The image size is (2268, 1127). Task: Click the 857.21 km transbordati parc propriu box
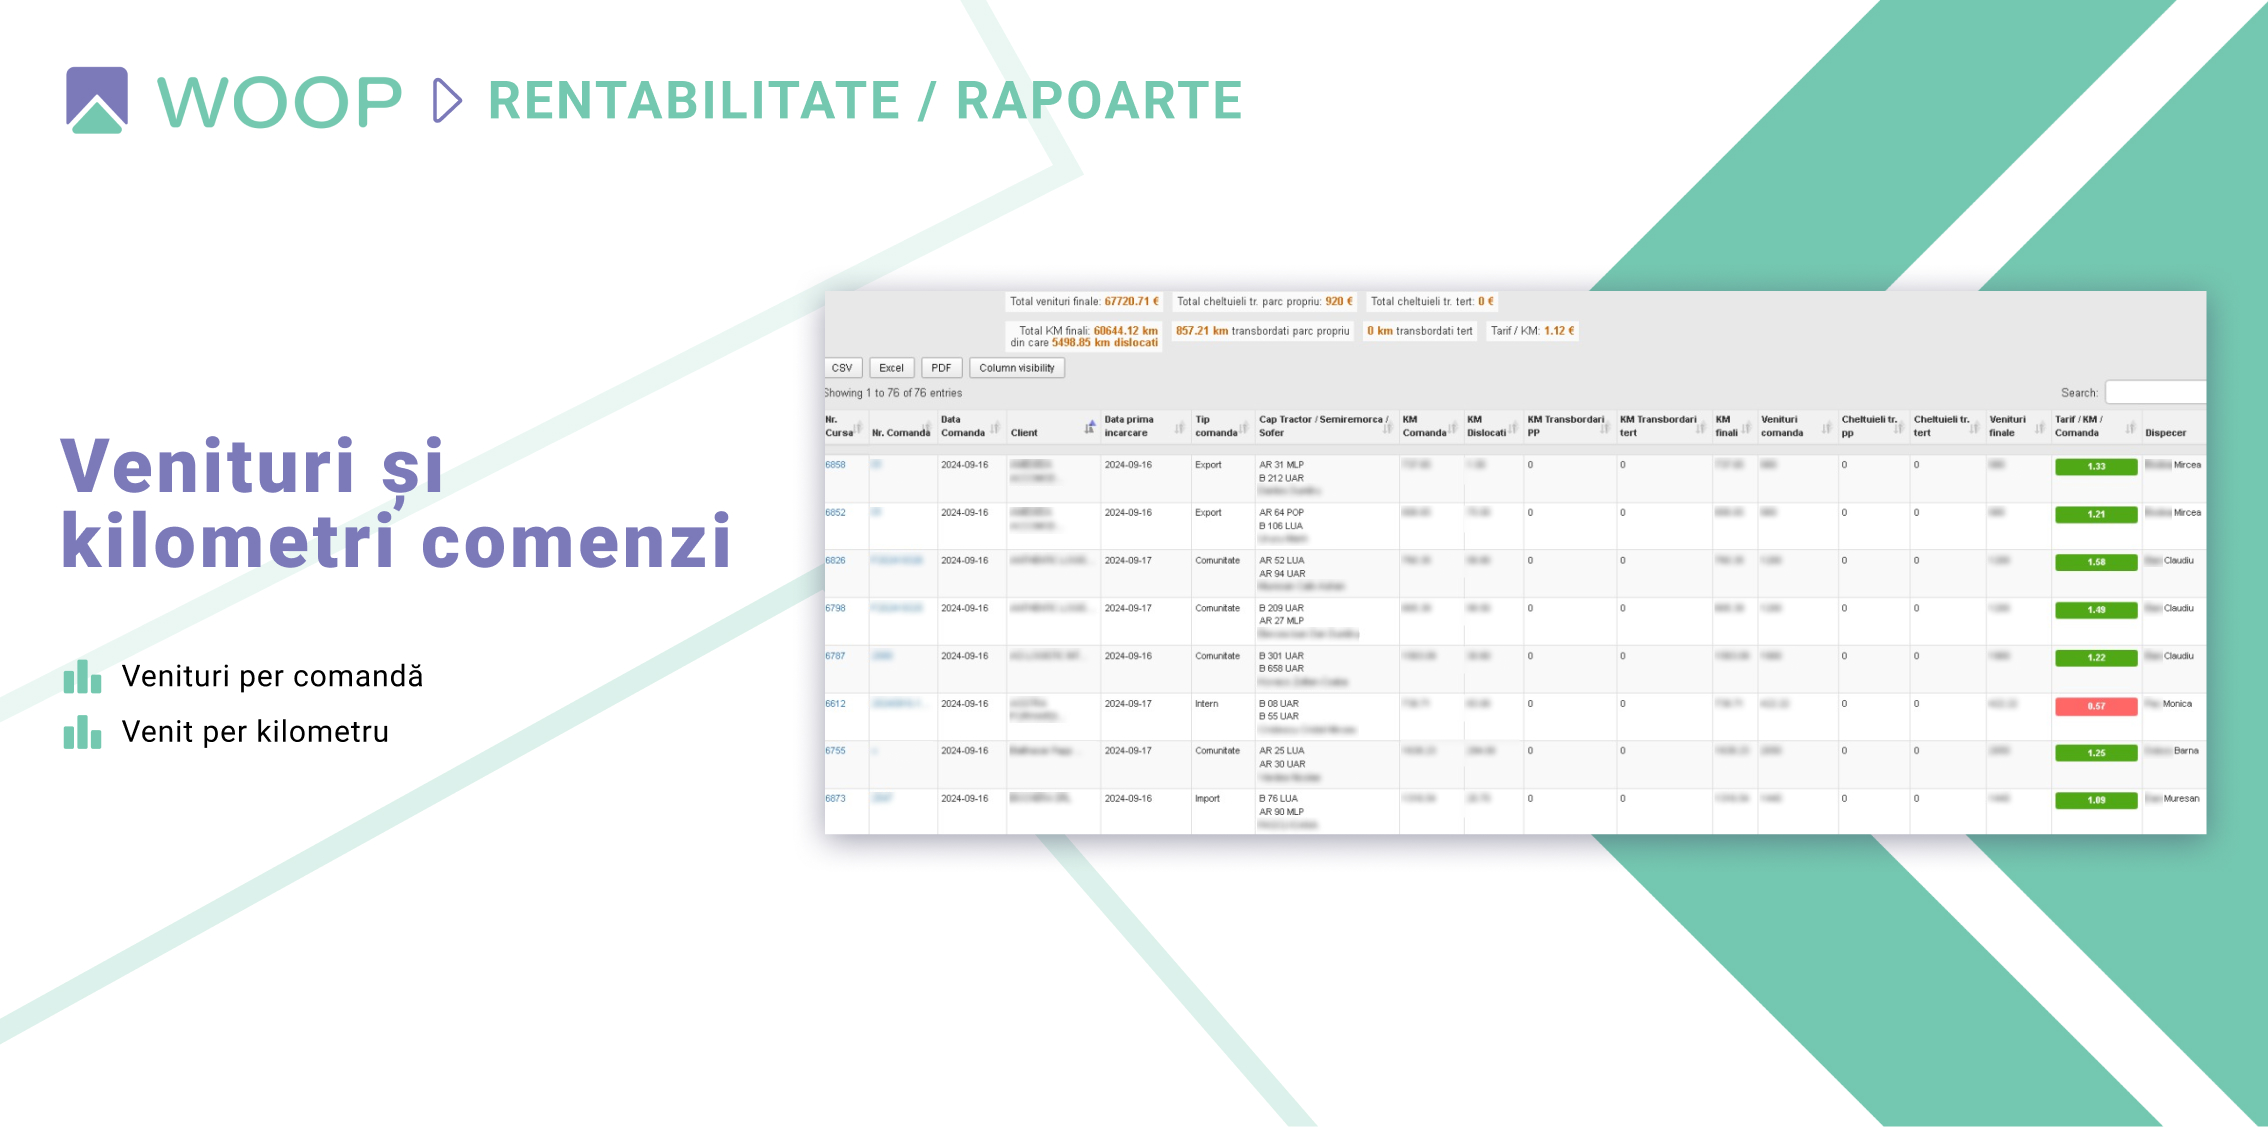(x=1262, y=331)
